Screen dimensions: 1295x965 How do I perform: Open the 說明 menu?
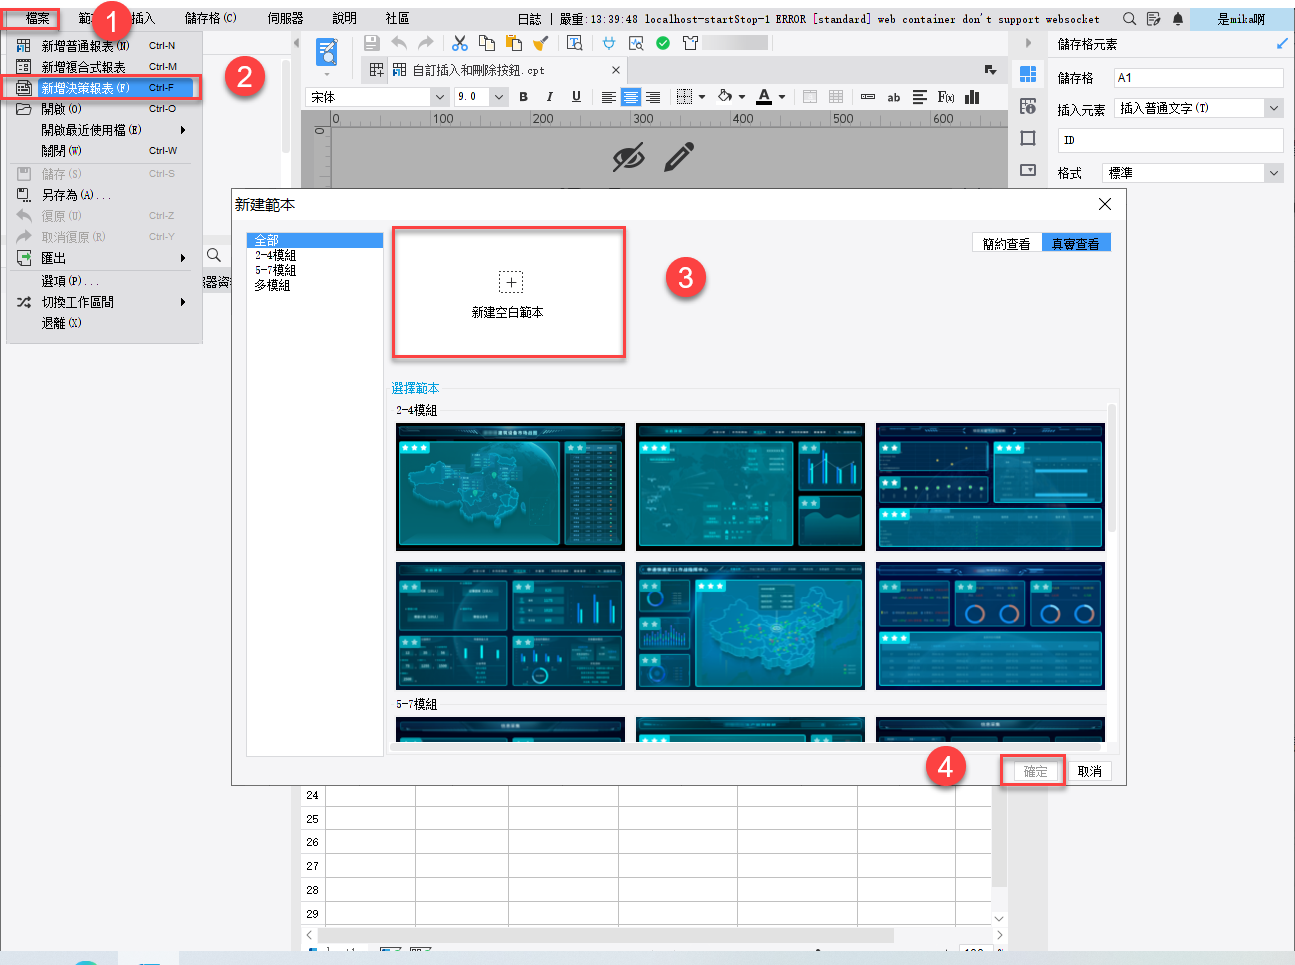click(x=344, y=18)
